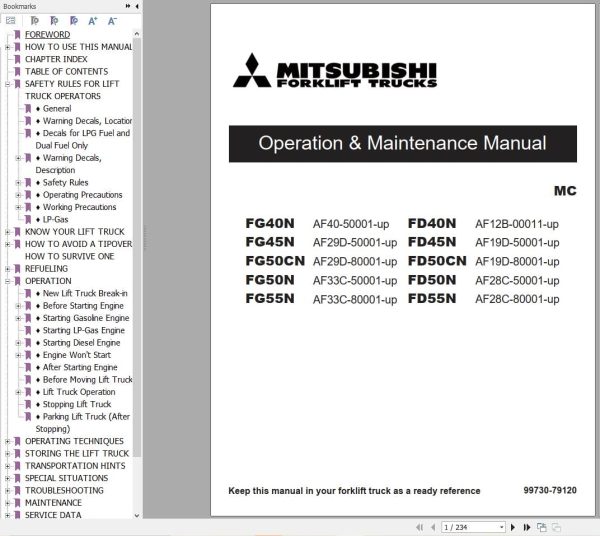600x536 pixels.
Task: Open the FOREWORD bookmark
Action: 47,34
